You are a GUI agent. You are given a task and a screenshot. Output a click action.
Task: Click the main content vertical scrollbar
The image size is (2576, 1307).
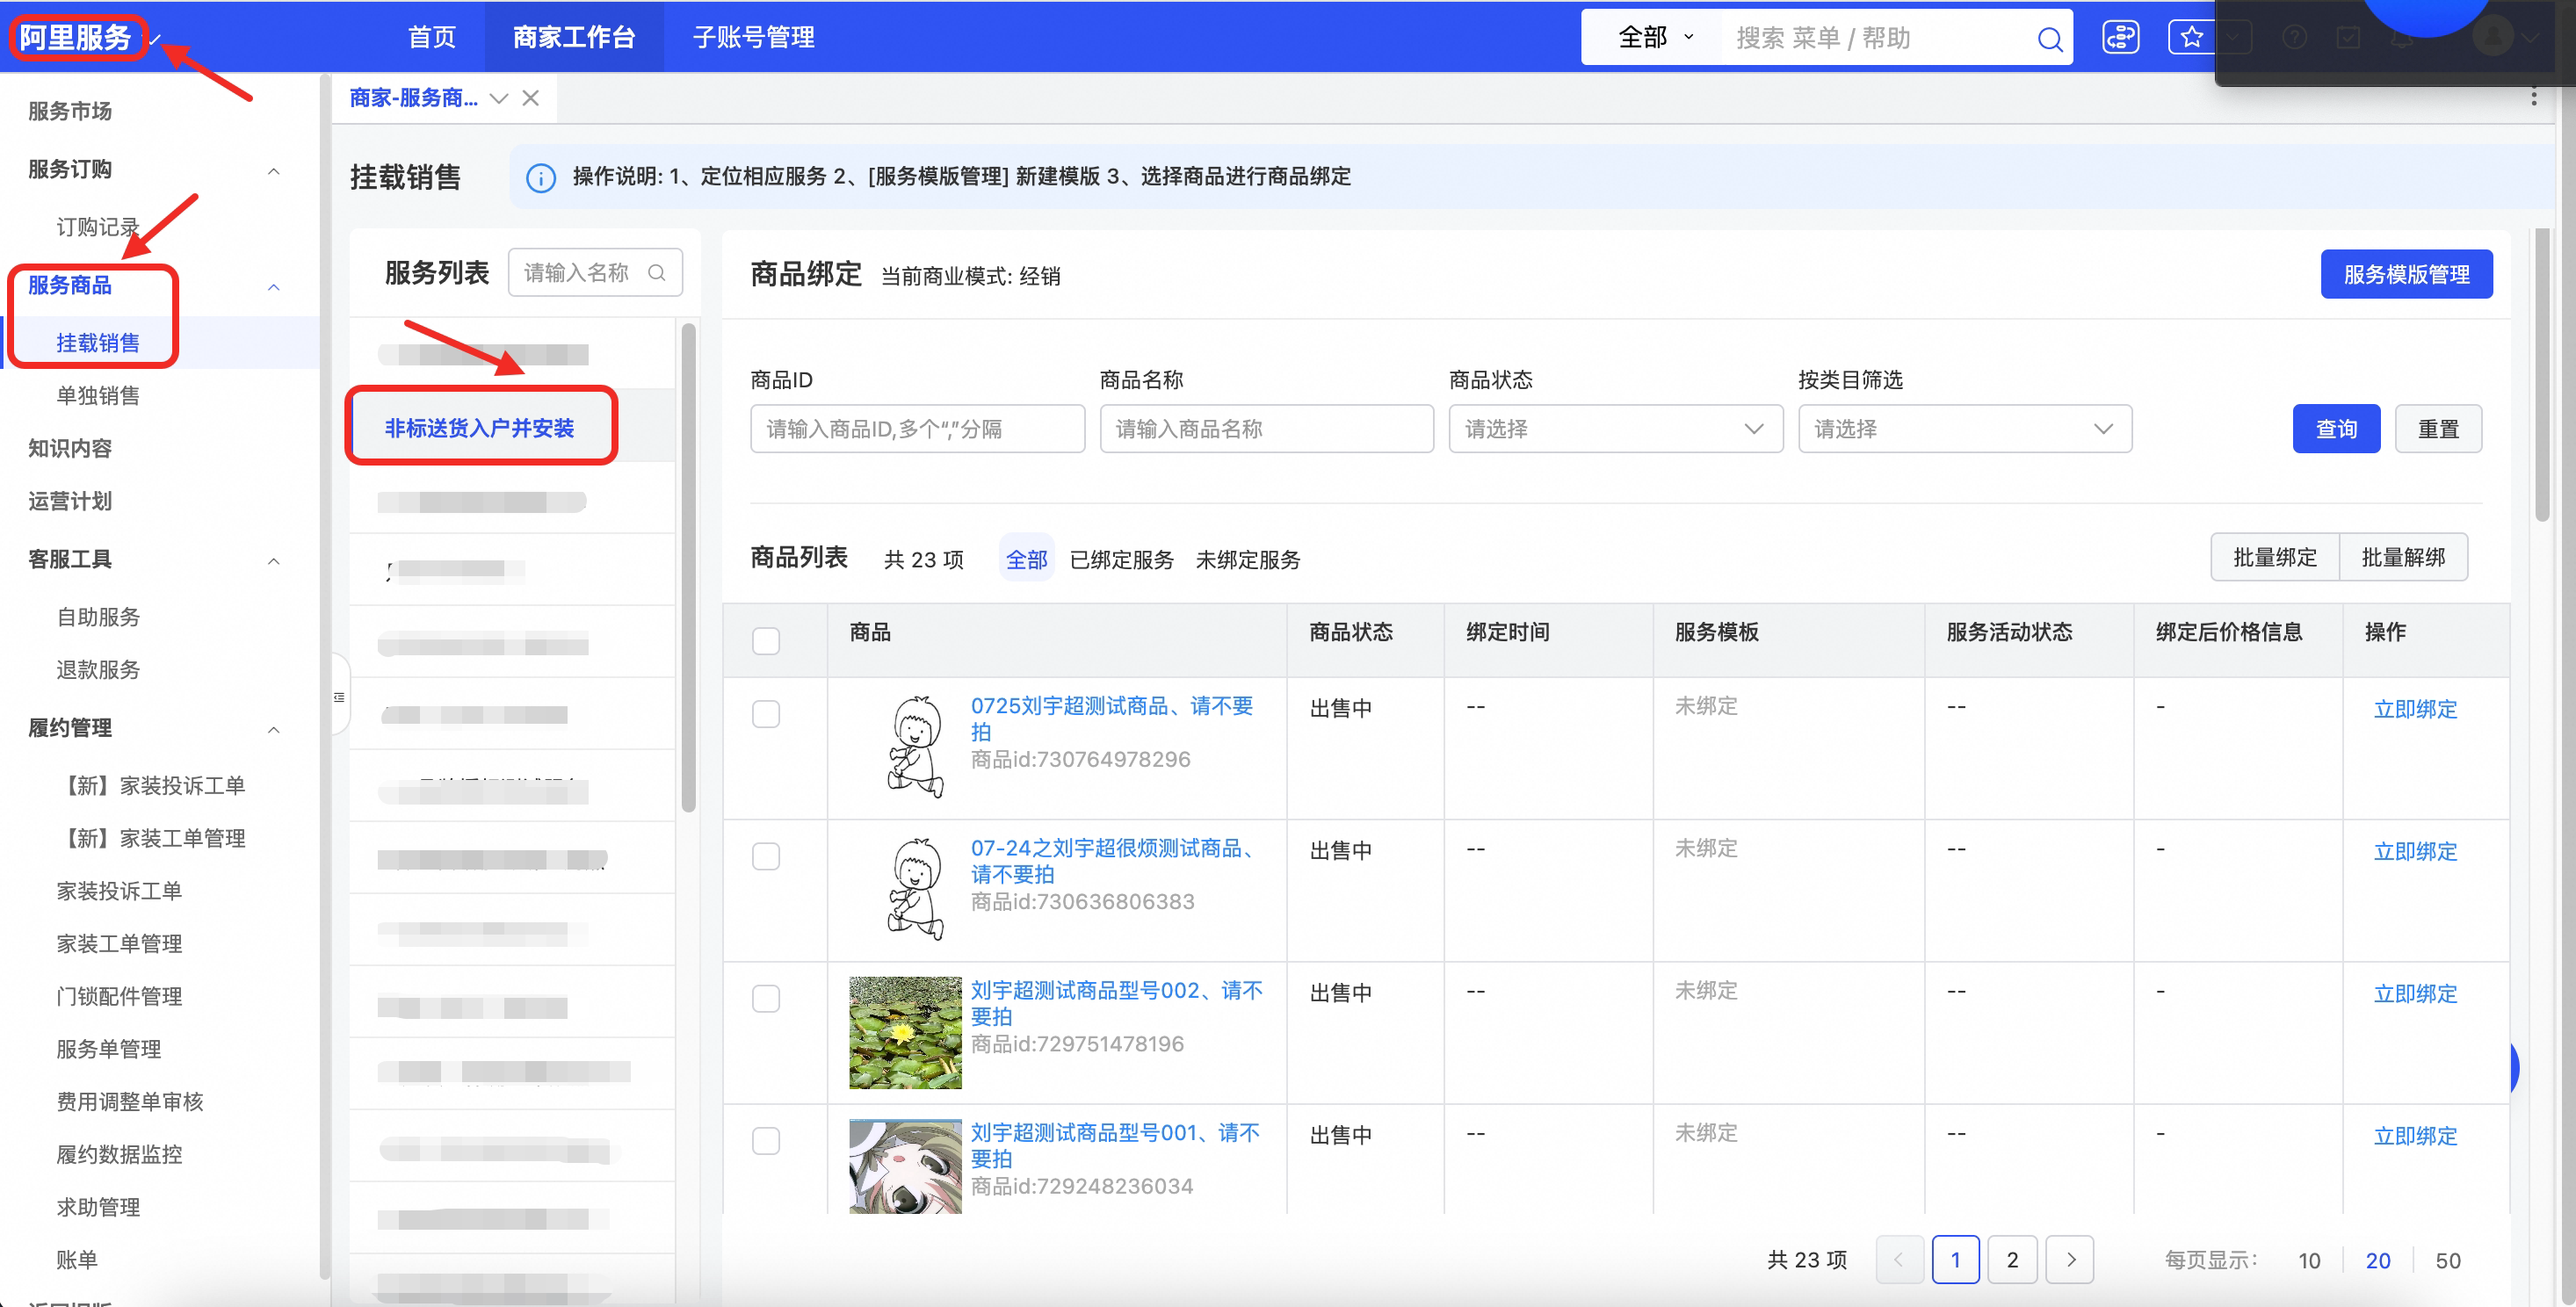2542,374
